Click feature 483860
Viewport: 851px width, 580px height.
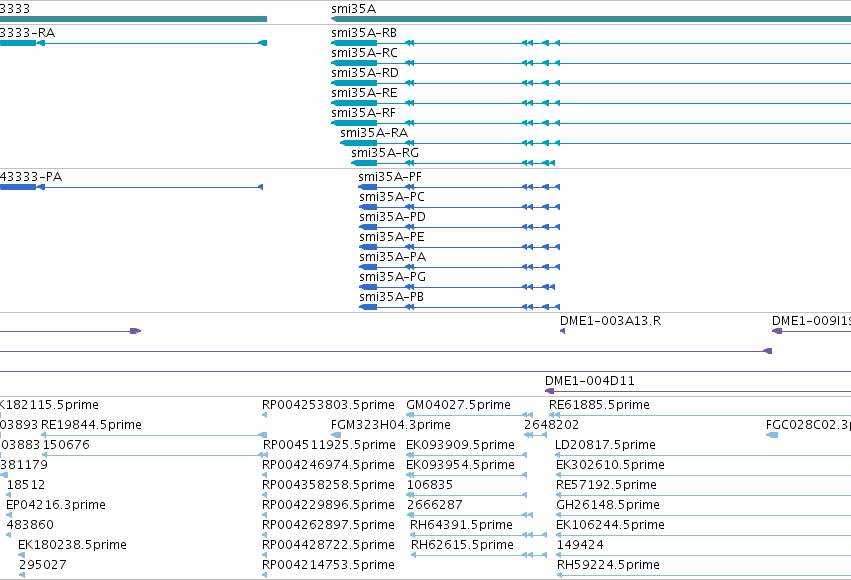(30, 525)
